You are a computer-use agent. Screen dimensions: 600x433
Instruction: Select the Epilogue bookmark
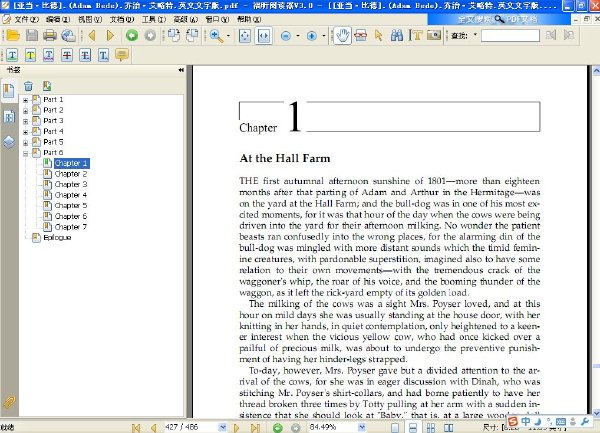(57, 238)
